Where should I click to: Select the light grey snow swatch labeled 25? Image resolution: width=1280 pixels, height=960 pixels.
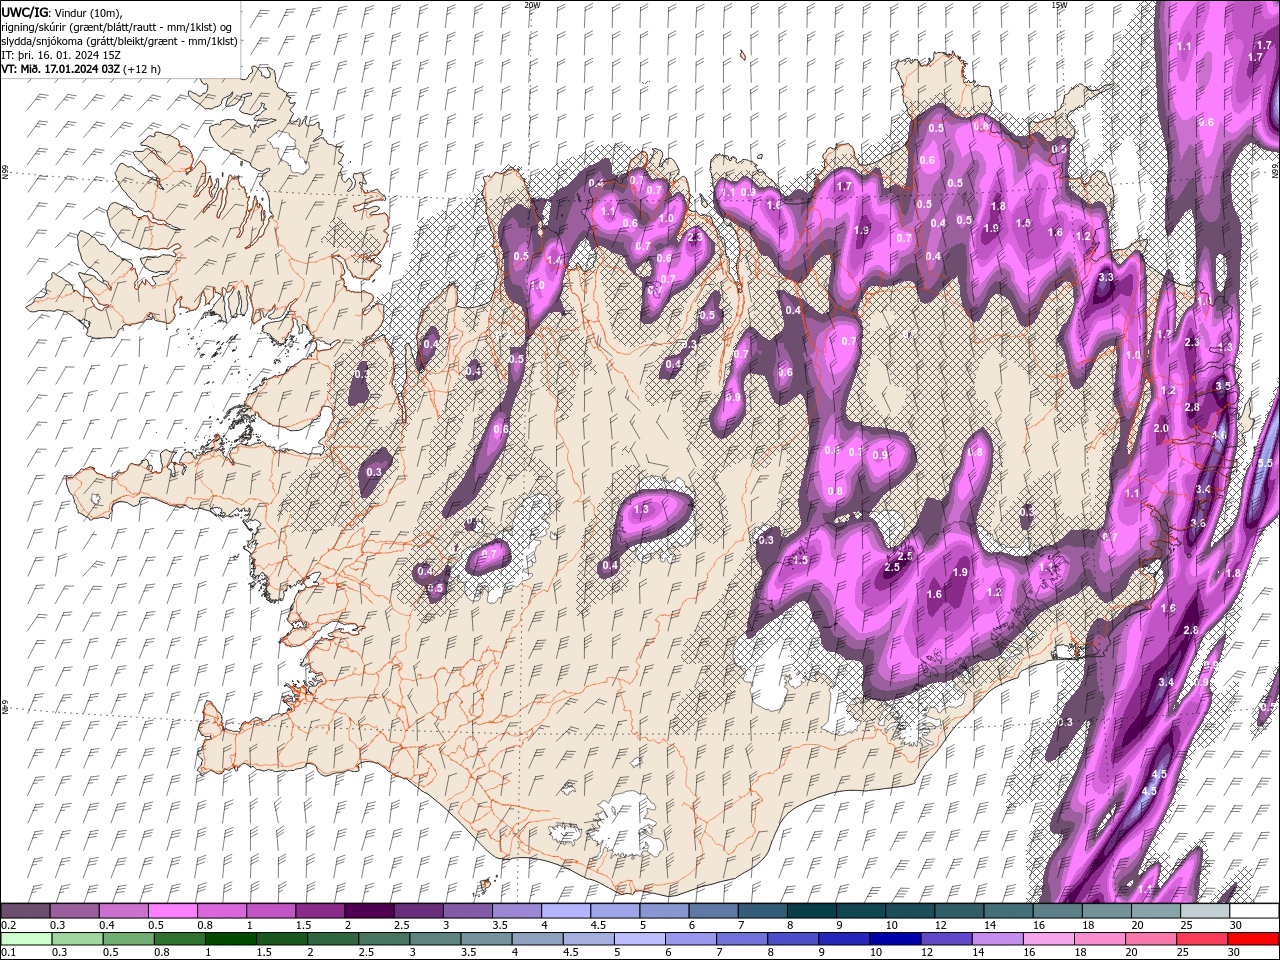click(1204, 911)
